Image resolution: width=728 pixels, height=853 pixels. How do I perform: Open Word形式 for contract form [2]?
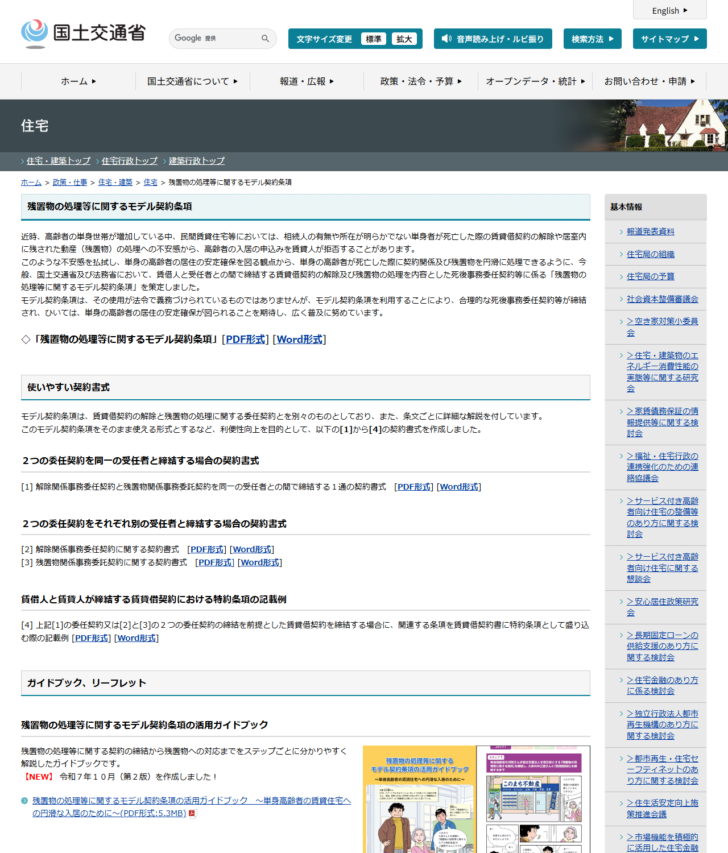pyautogui.click(x=252, y=549)
